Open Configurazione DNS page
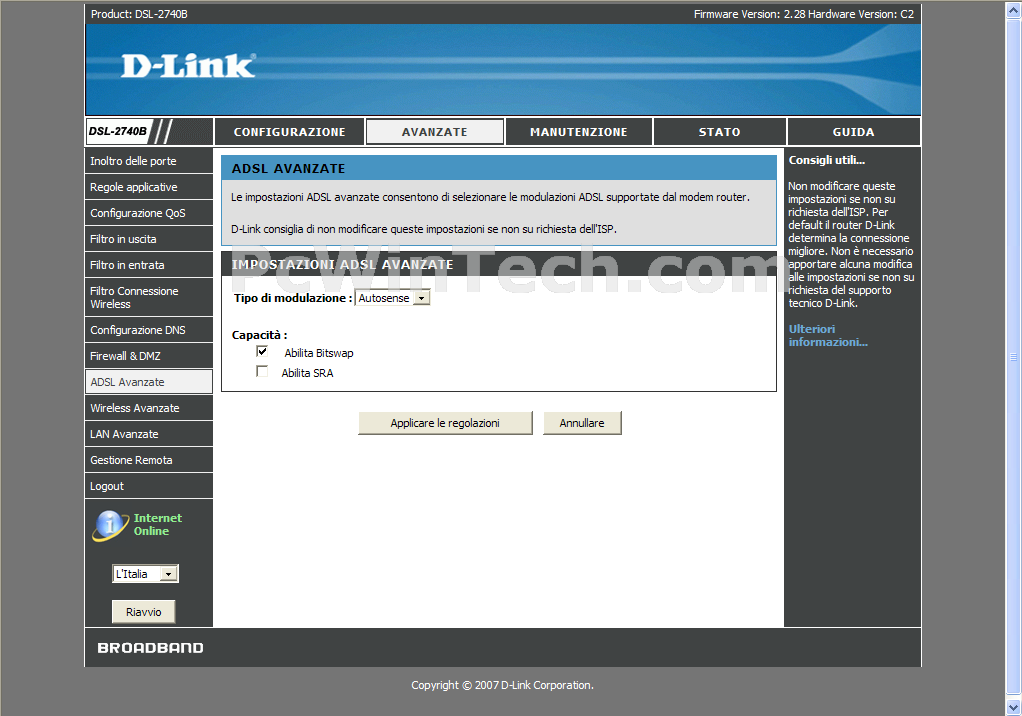 149,330
